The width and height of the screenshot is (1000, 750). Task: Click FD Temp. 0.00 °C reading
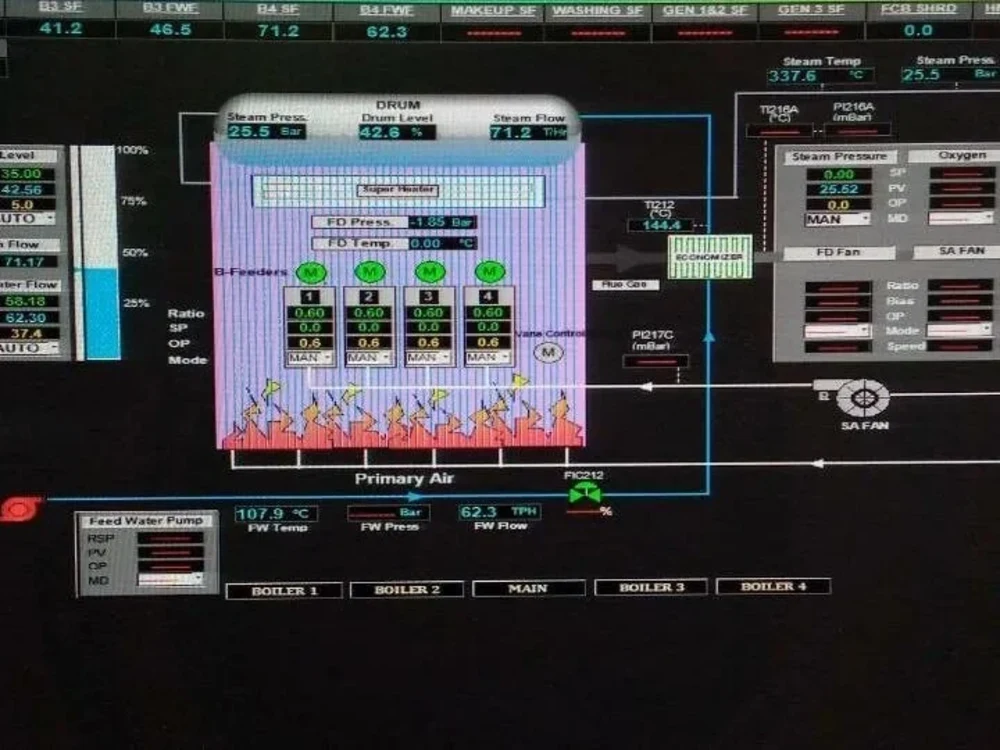(x=443, y=243)
